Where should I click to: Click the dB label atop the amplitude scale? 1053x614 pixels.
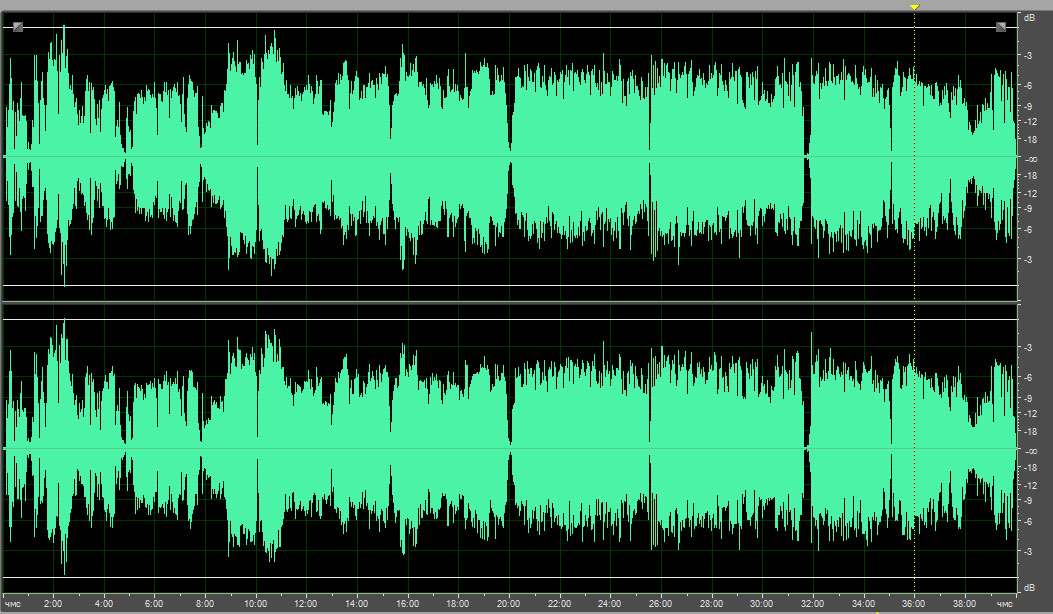coord(1027,18)
